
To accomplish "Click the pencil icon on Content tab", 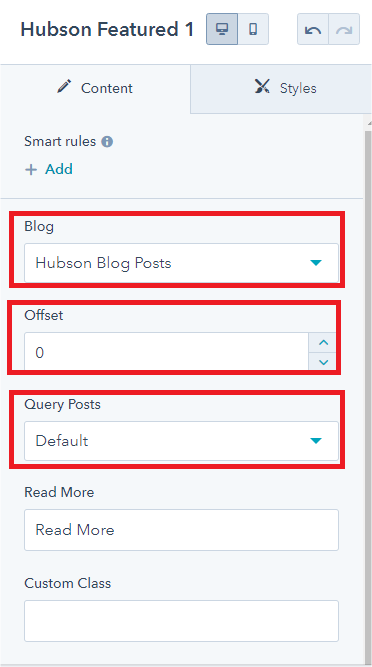I will coord(65,87).
